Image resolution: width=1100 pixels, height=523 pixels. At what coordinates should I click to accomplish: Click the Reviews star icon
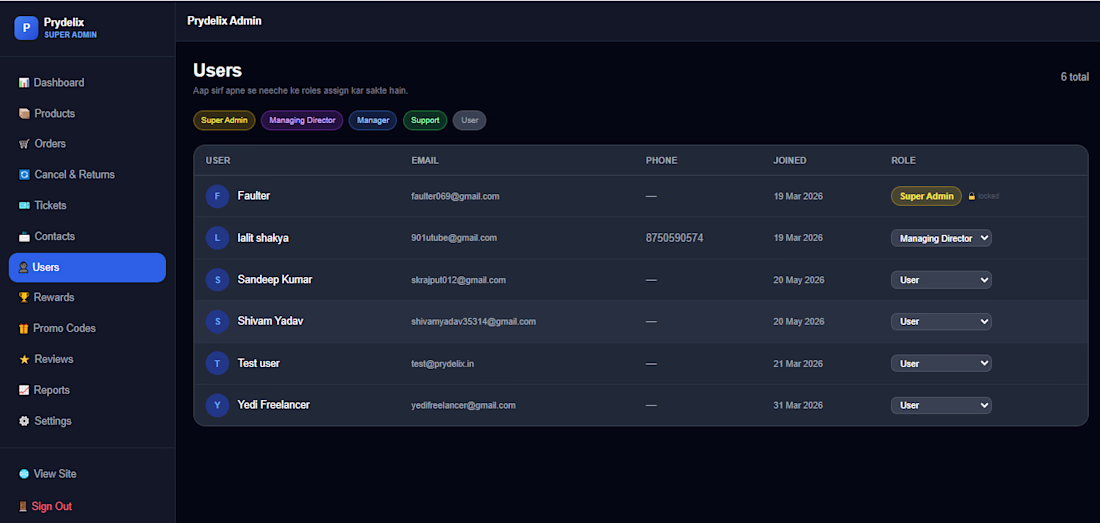pos(24,359)
